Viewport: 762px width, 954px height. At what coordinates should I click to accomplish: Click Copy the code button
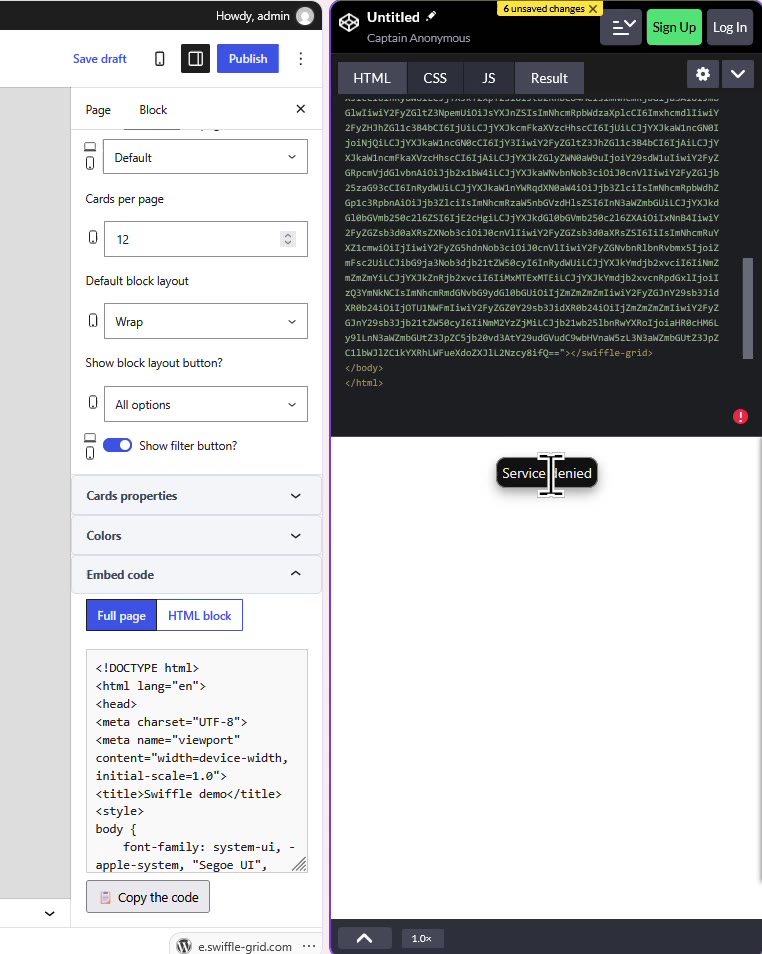coord(148,897)
